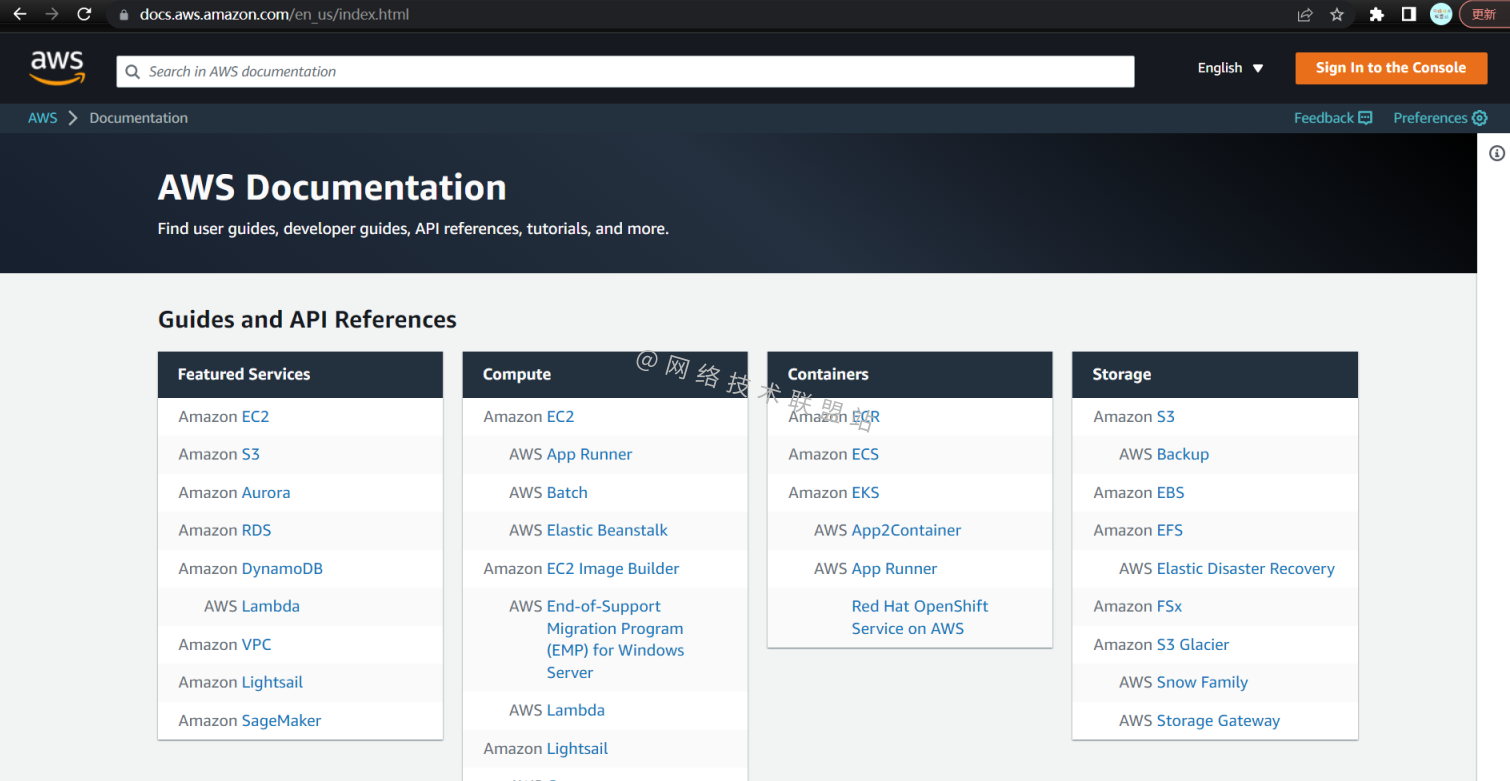
Task: Click Sign In to the Console
Action: 1391,68
